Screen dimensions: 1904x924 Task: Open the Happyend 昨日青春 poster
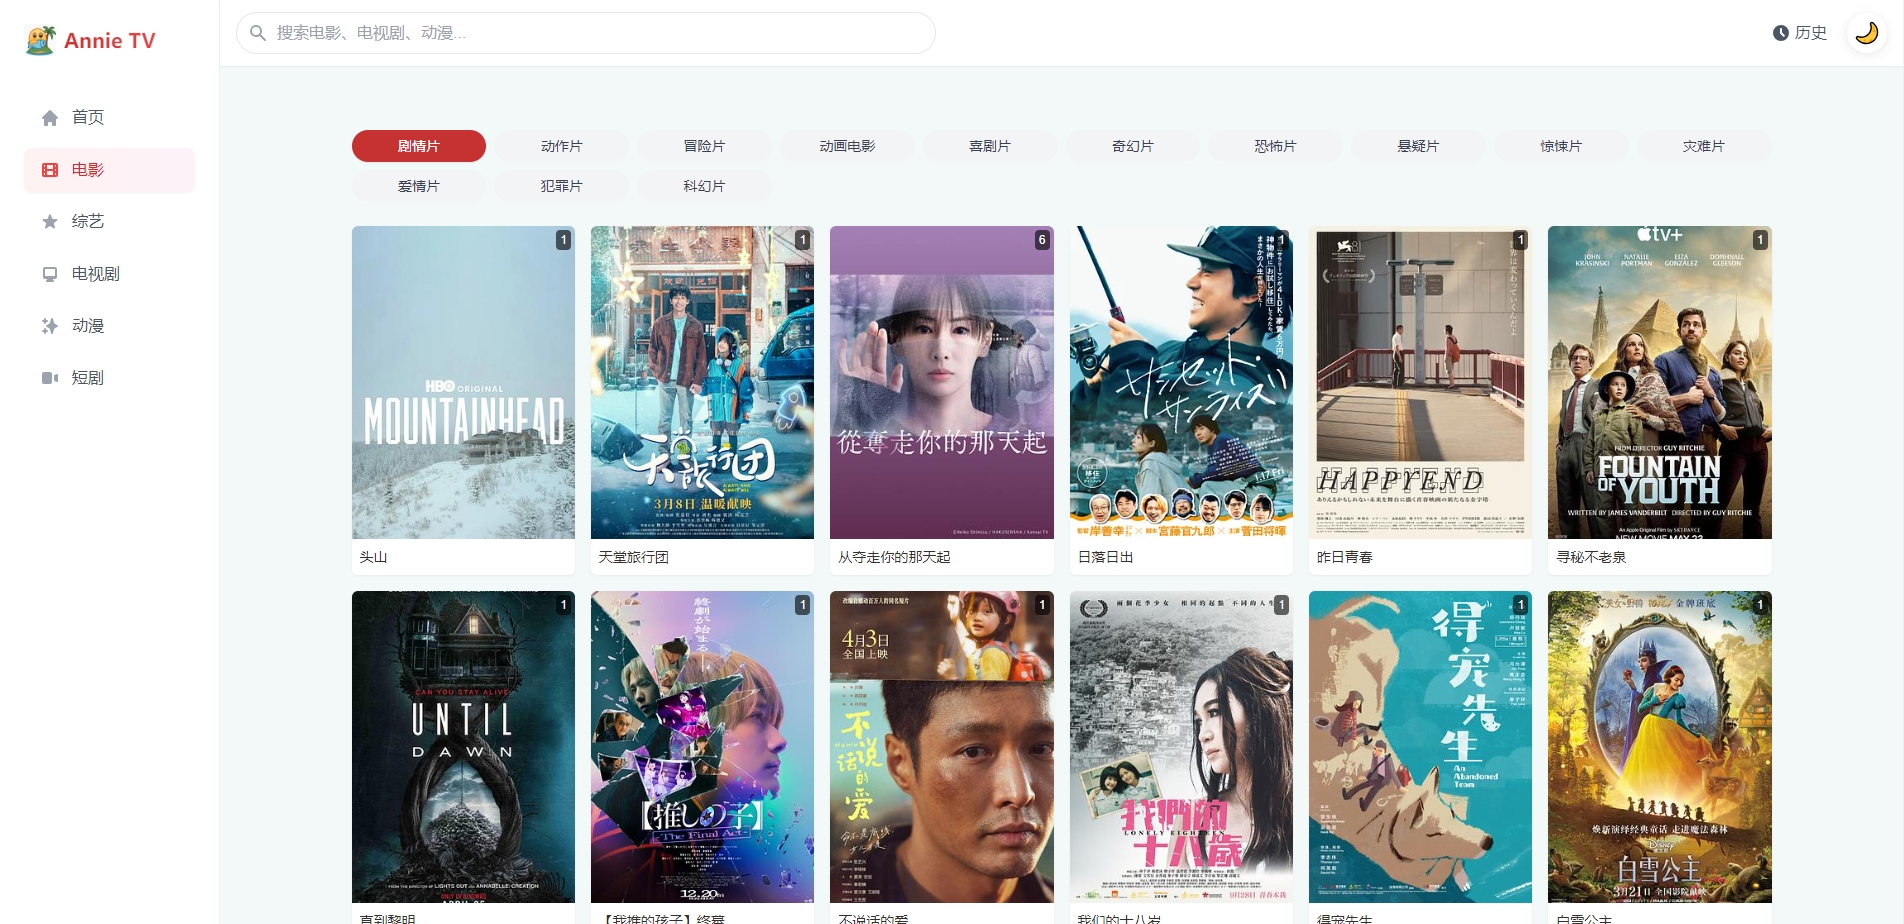(1420, 383)
